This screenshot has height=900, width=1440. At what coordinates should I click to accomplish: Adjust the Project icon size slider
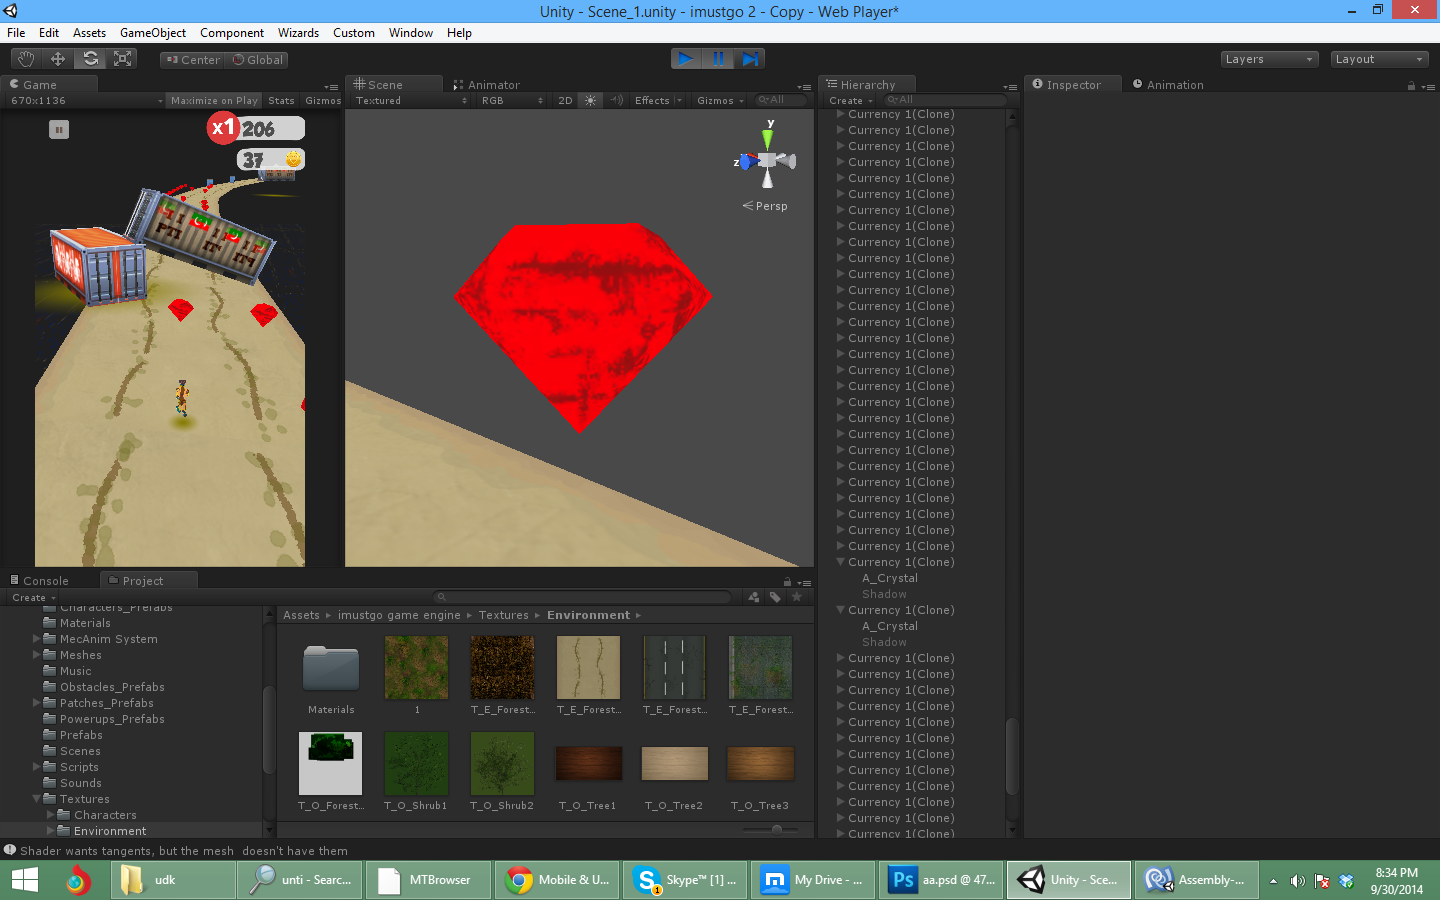(777, 829)
